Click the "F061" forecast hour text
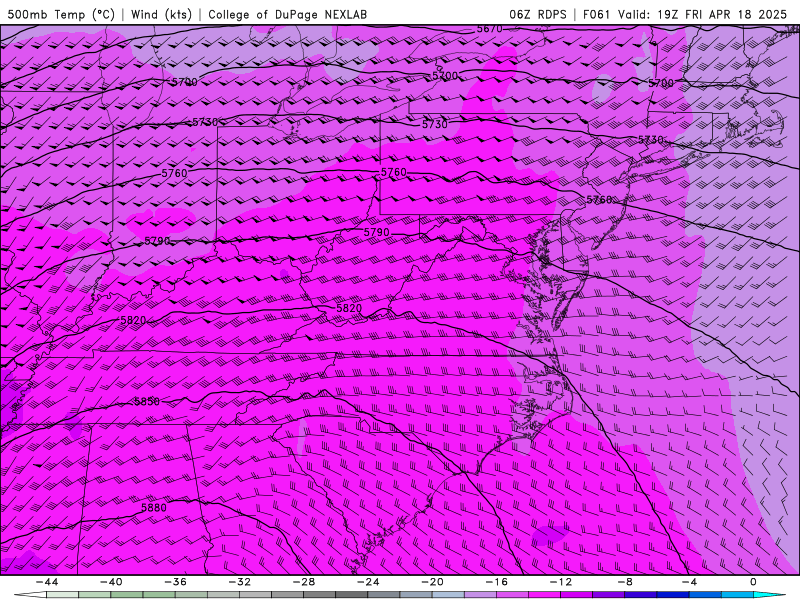The height and width of the screenshot is (600, 800). click(596, 14)
